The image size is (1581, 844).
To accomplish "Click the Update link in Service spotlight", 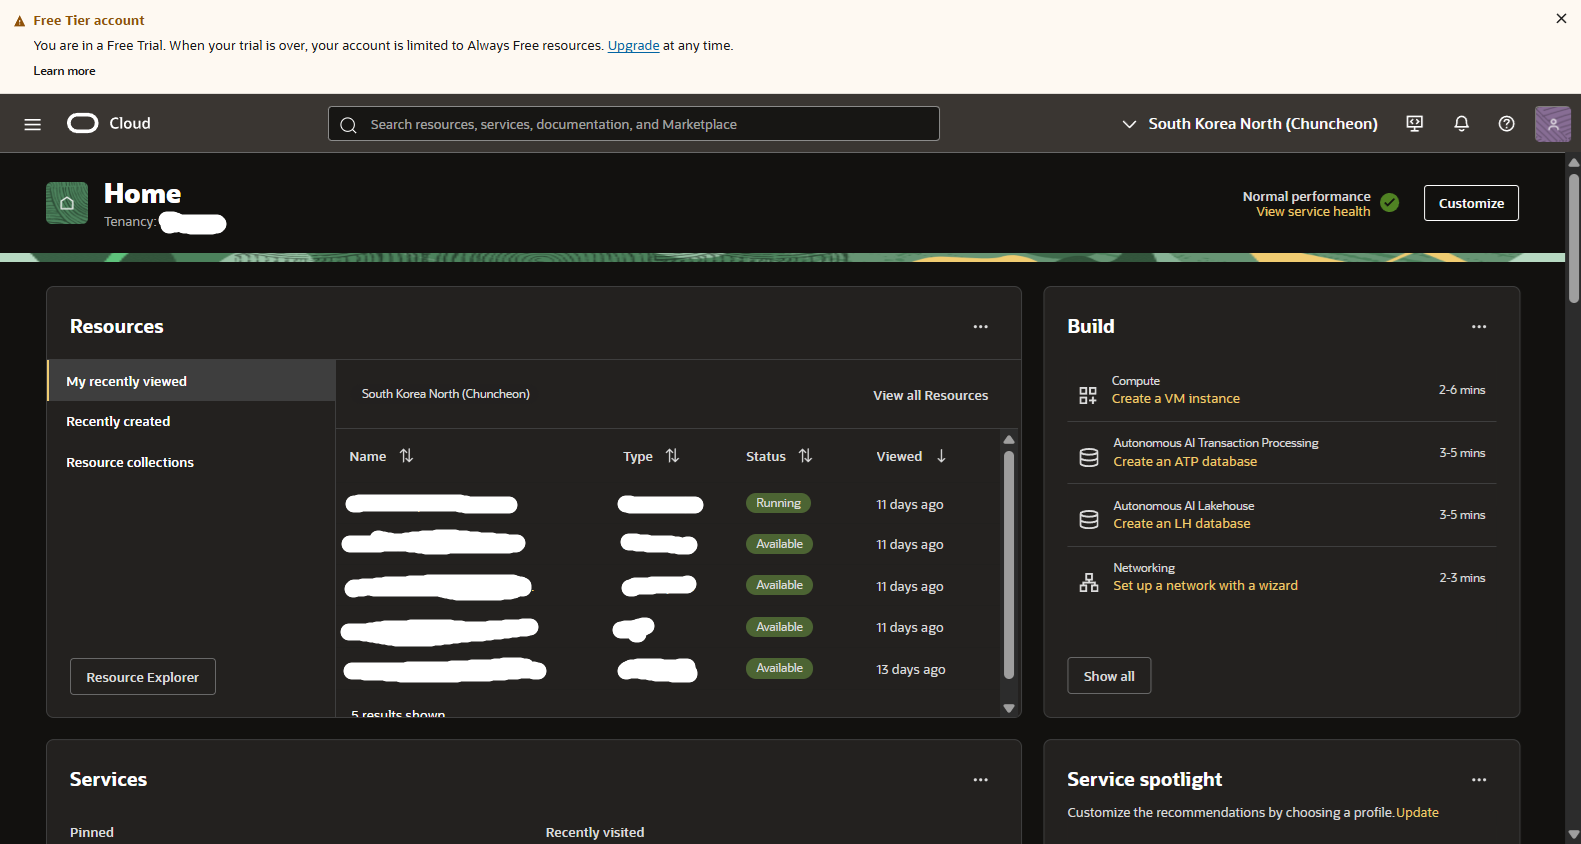I will (1417, 813).
